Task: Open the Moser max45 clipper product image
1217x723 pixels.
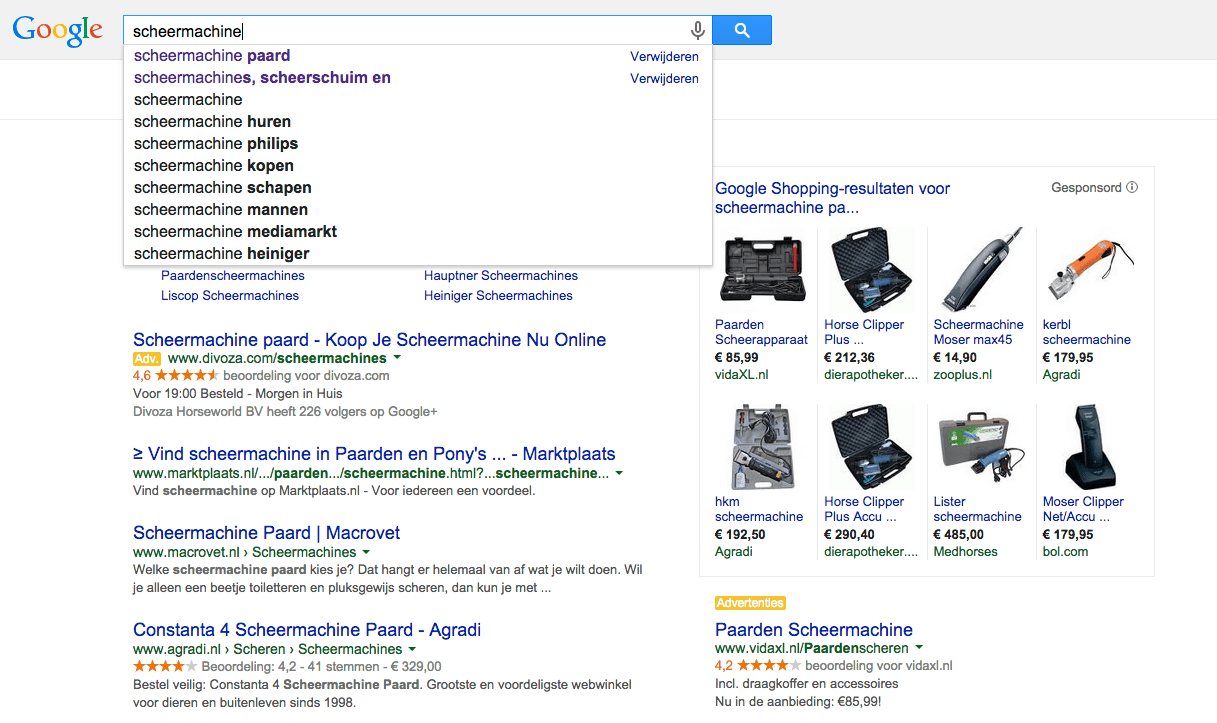Action: pos(978,268)
